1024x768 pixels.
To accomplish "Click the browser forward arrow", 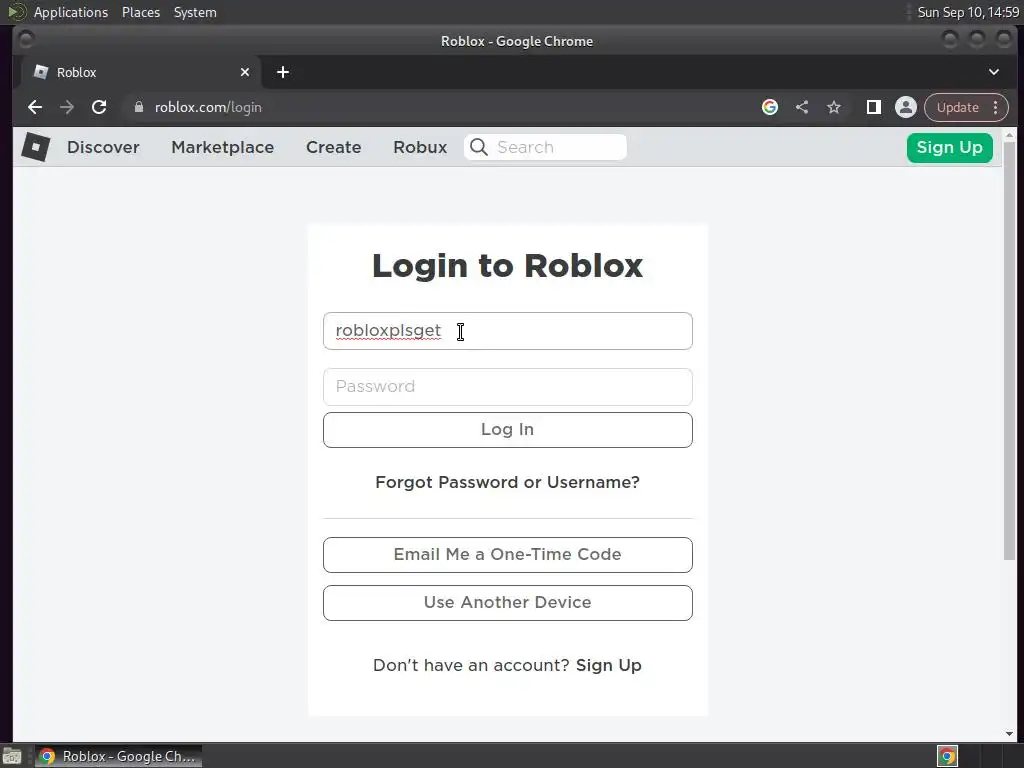I will click(x=67, y=107).
